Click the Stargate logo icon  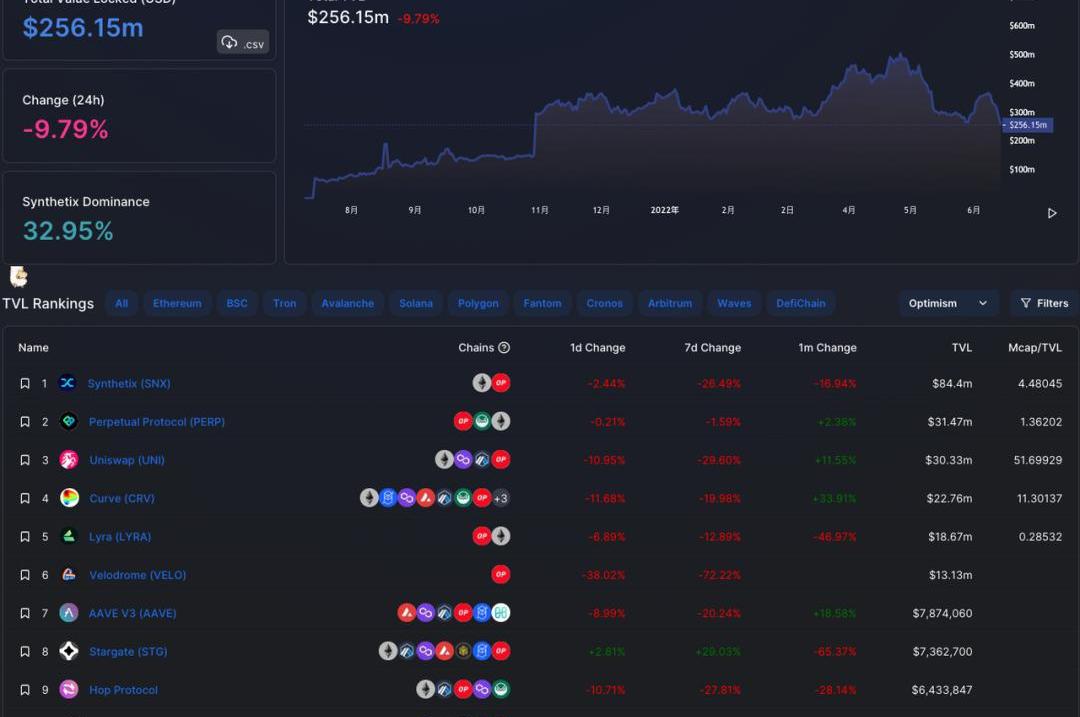tap(68, 652)
